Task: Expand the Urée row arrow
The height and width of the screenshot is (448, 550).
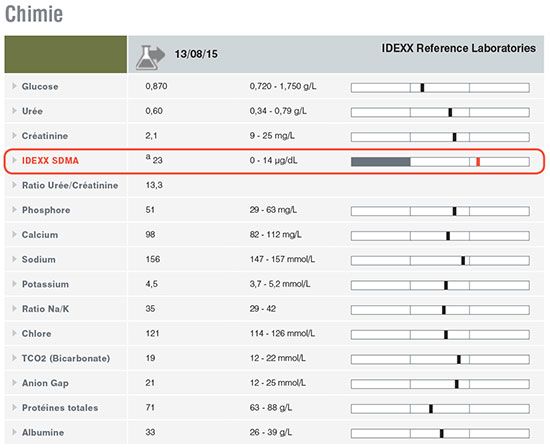Action: [x=14, y=111]
